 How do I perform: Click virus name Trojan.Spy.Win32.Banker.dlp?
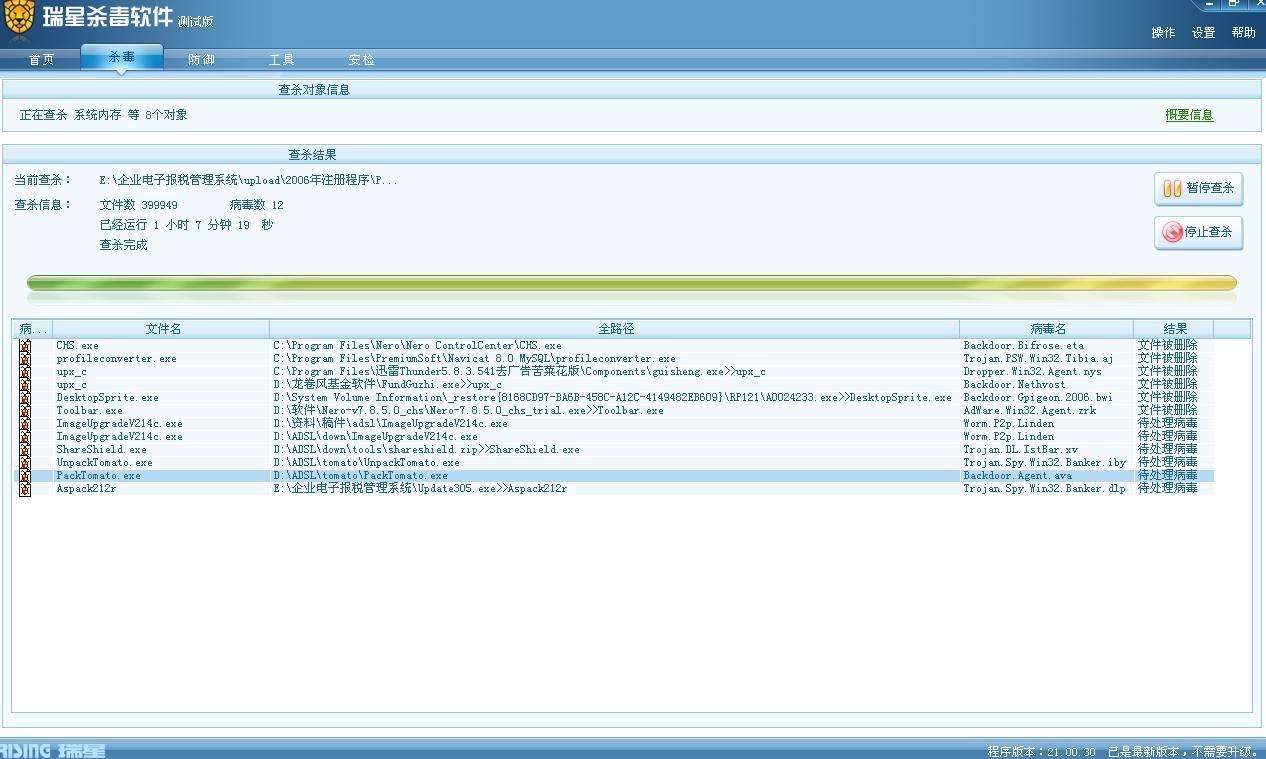tap(1045, 489)
